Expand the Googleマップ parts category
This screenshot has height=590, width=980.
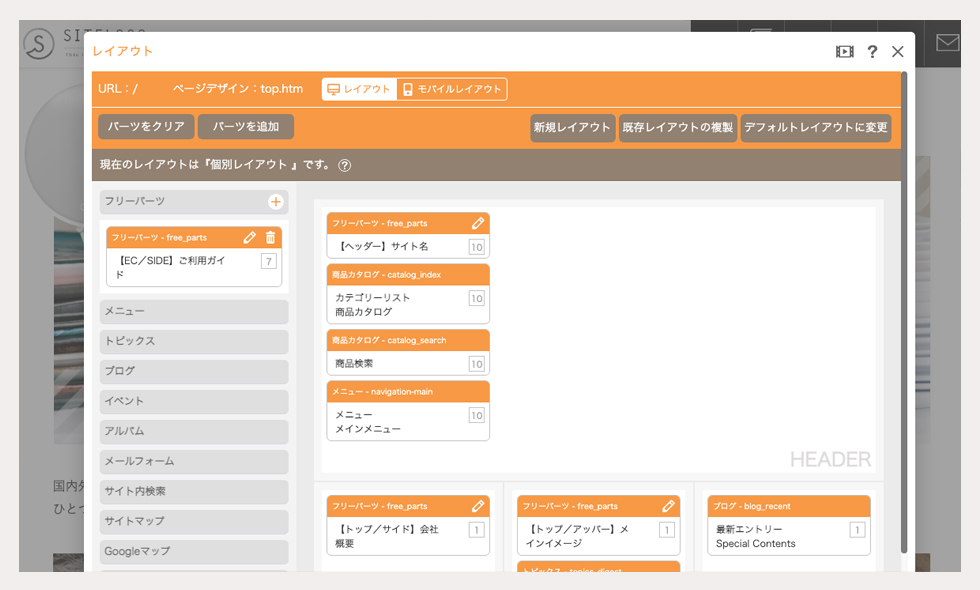pyautogui.click(x=193, y=551)
